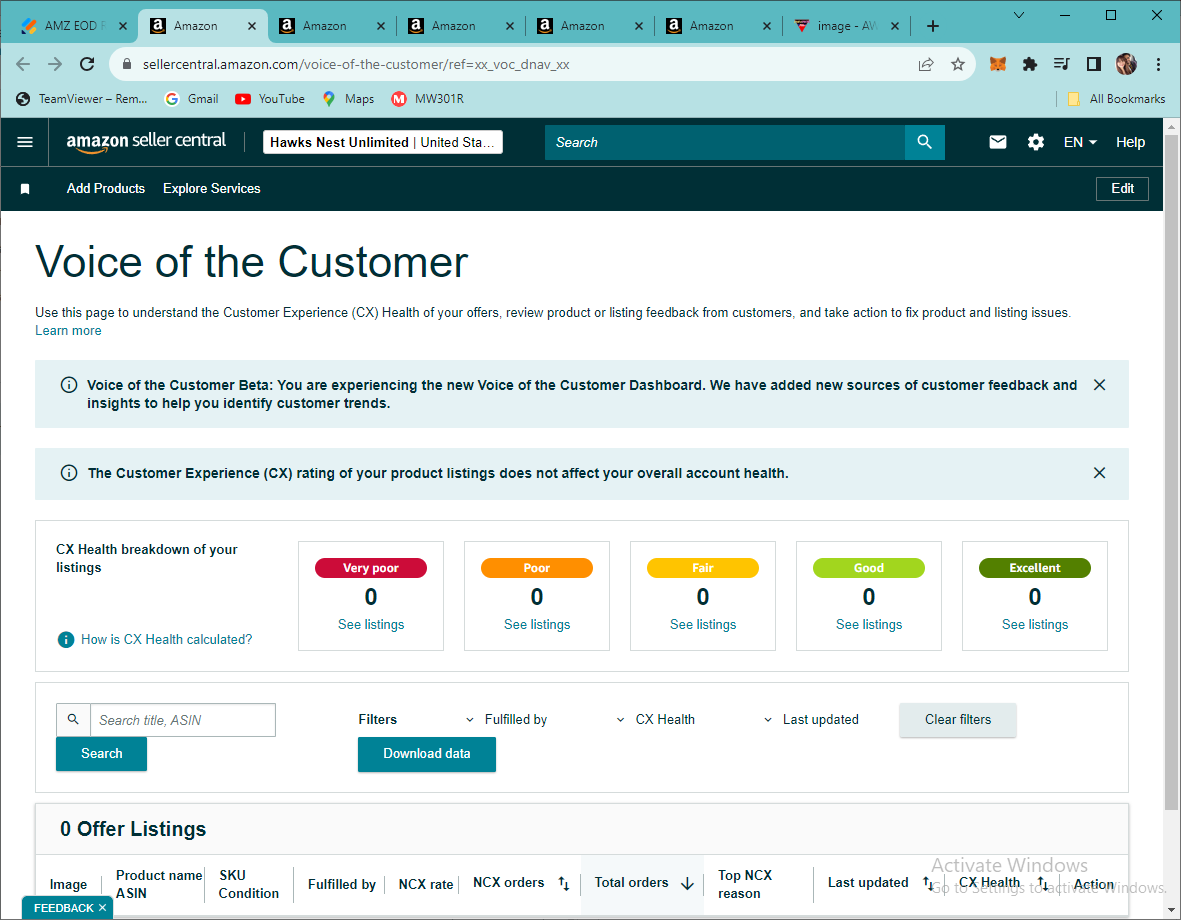
Task: Open the All Bookmarks folder
Action: [x=1116, y=99]
